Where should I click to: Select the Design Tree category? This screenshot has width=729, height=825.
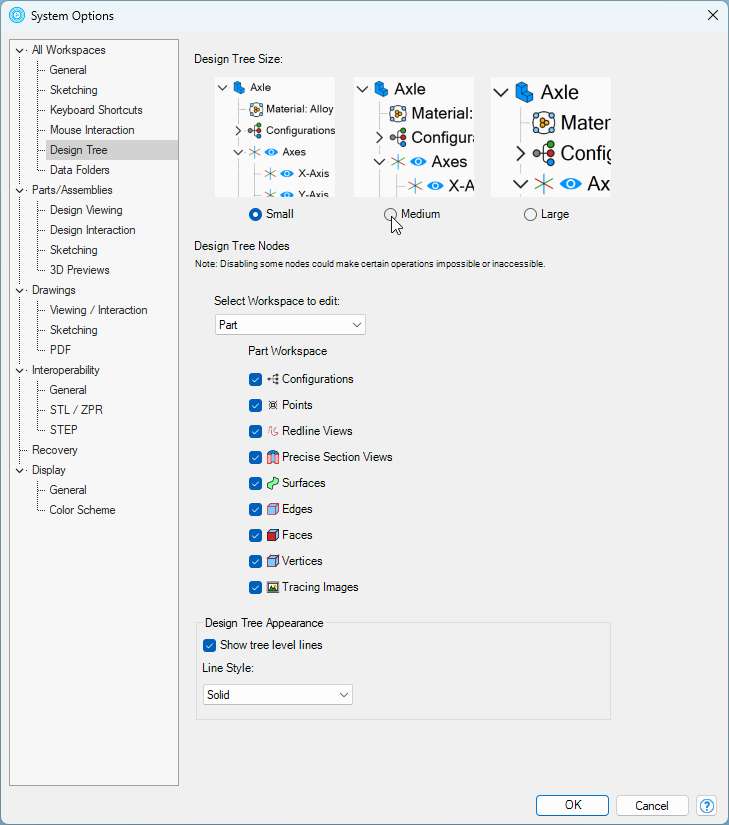coord(78,150)
